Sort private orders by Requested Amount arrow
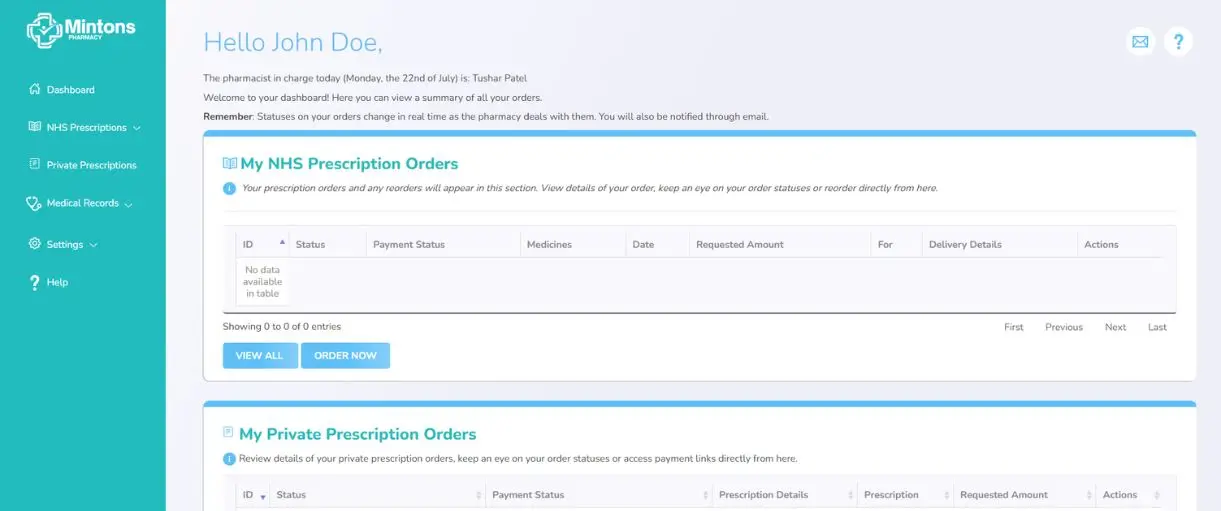This screenshot has height=511, width=1221. pos(1088,496)
